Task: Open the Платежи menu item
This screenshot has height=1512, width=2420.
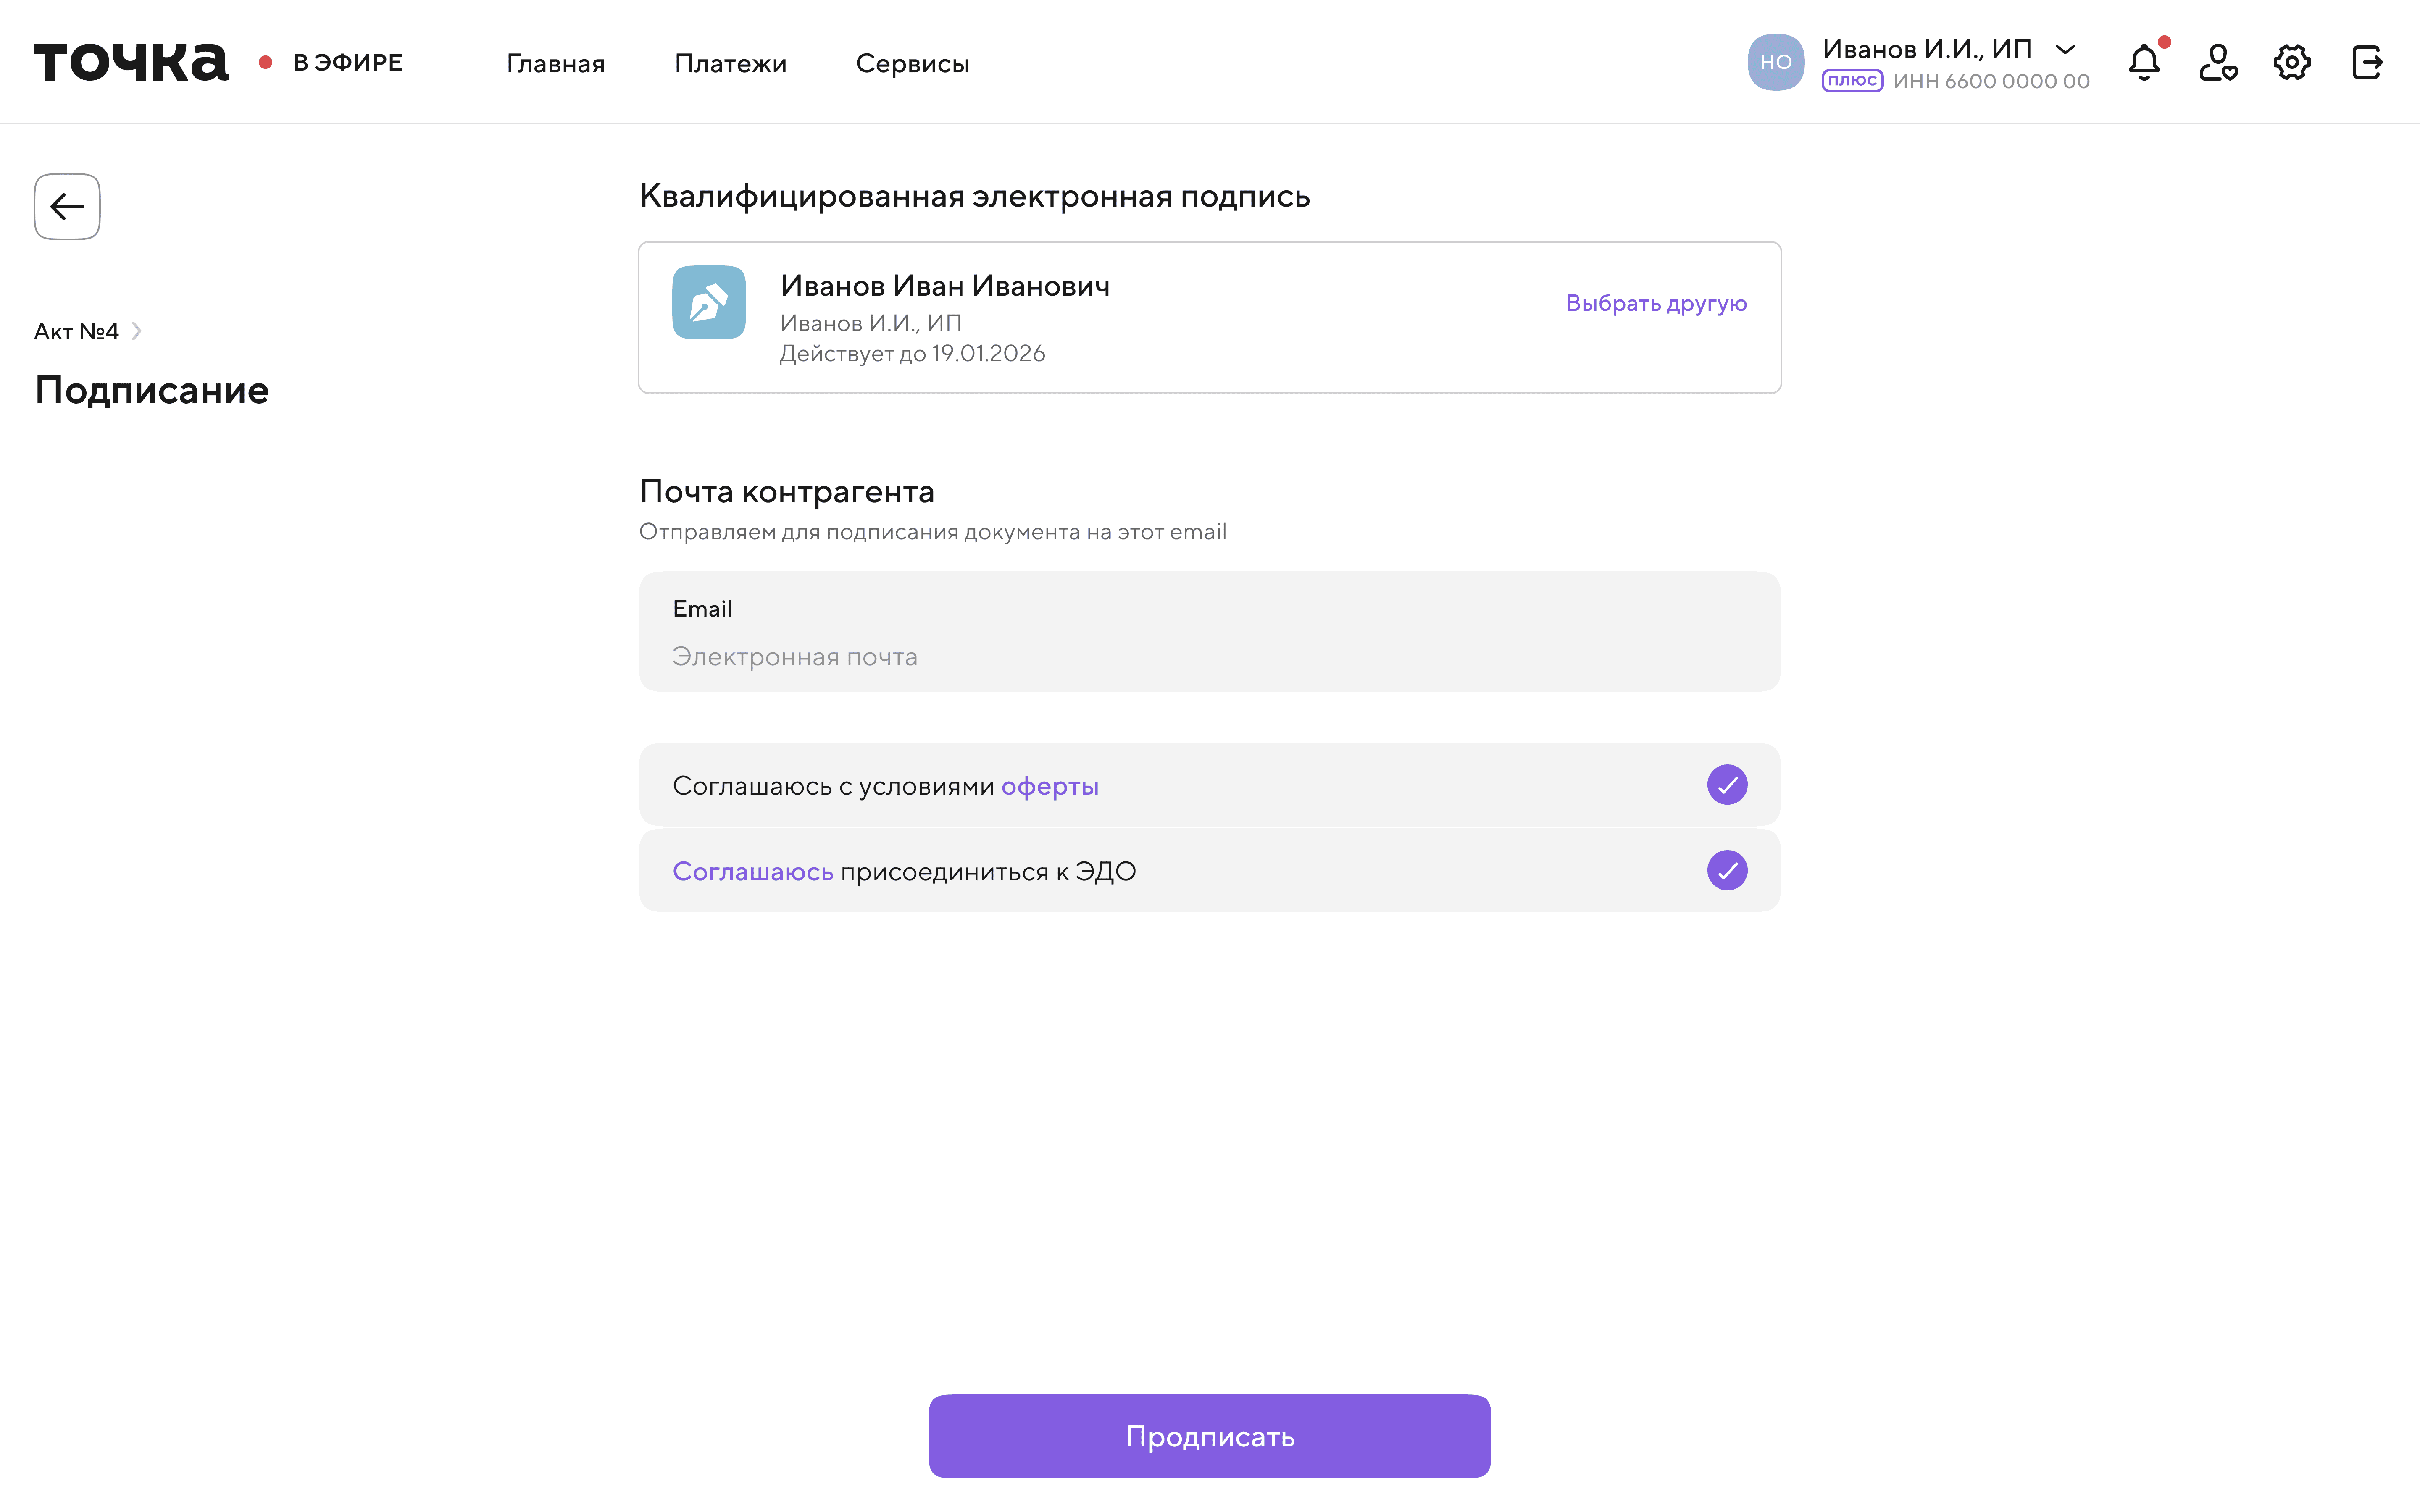Action: pos(730,64)
